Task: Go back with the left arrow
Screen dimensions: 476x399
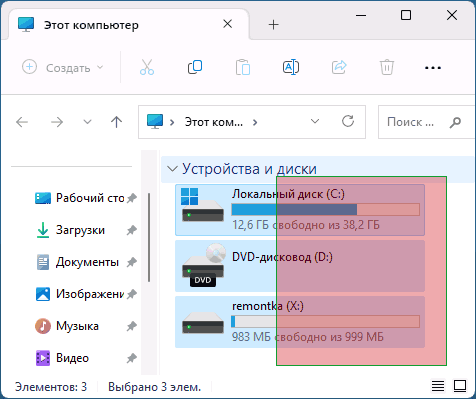Action: point(22,122)
